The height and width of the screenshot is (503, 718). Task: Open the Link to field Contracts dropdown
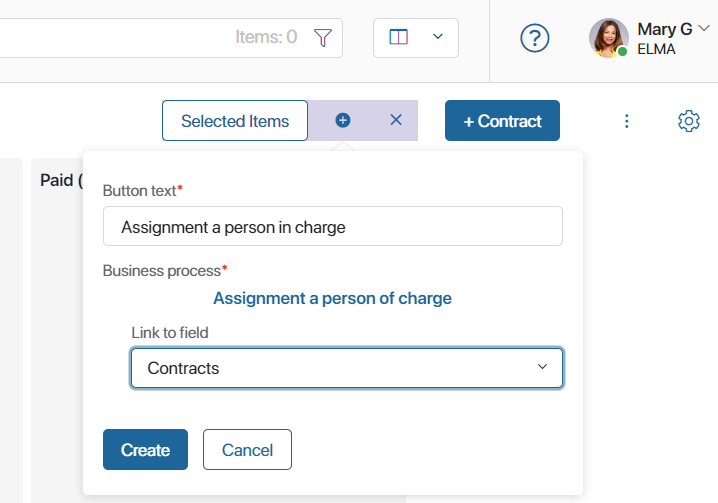tap(347, 368)
